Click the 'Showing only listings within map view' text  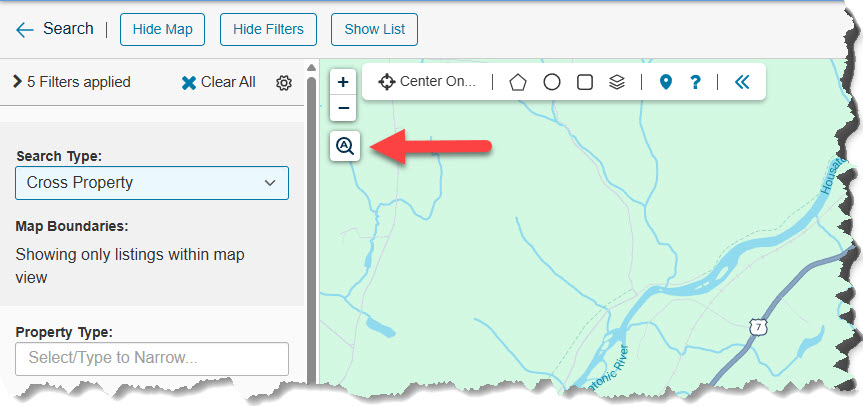point(130,266)
